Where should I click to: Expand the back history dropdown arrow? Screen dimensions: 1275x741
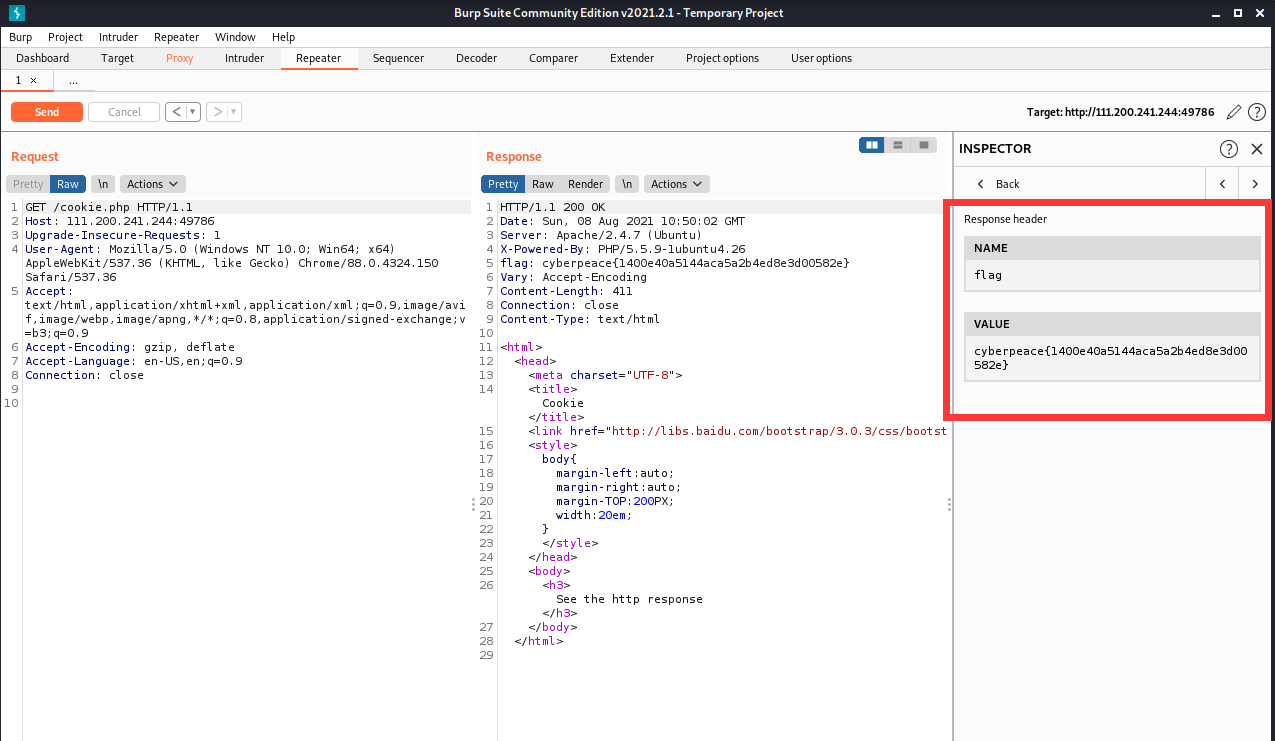coord(193,112)
